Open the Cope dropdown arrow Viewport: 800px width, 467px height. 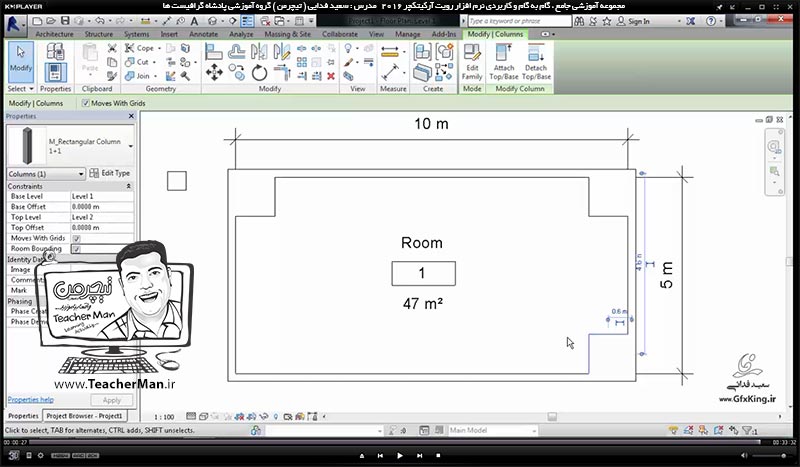159,48
